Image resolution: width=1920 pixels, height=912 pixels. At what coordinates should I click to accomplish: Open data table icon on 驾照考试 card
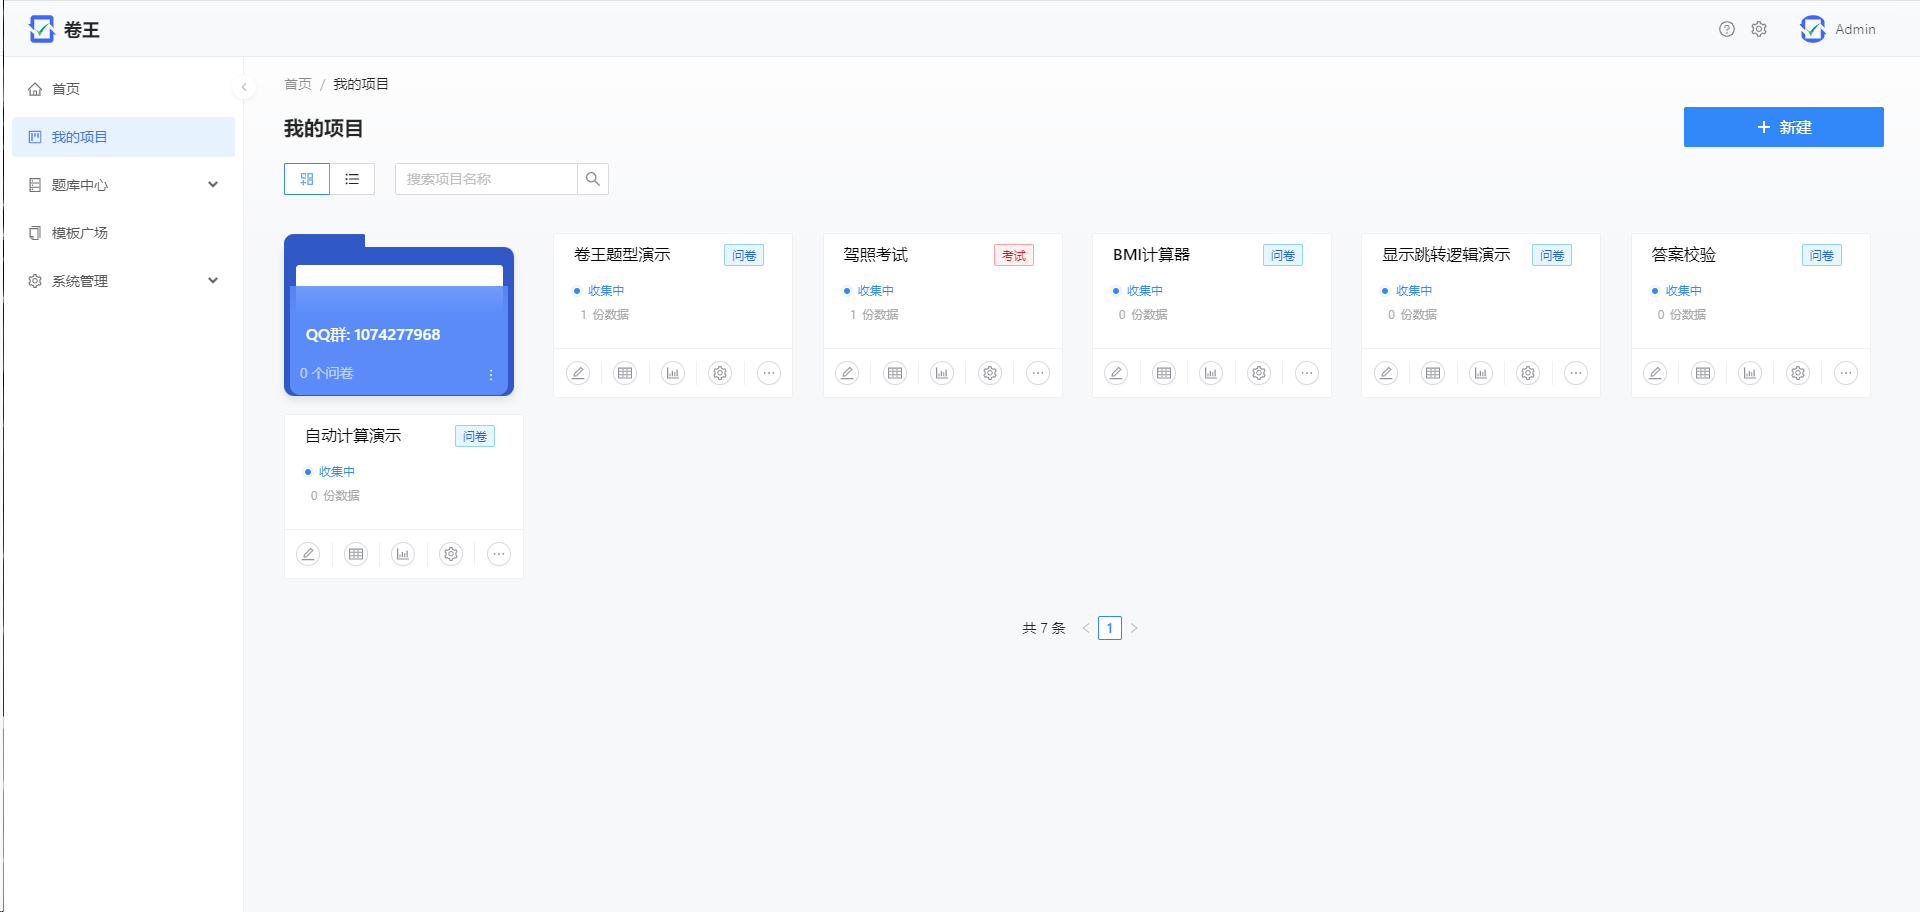[x=895, y=373]
